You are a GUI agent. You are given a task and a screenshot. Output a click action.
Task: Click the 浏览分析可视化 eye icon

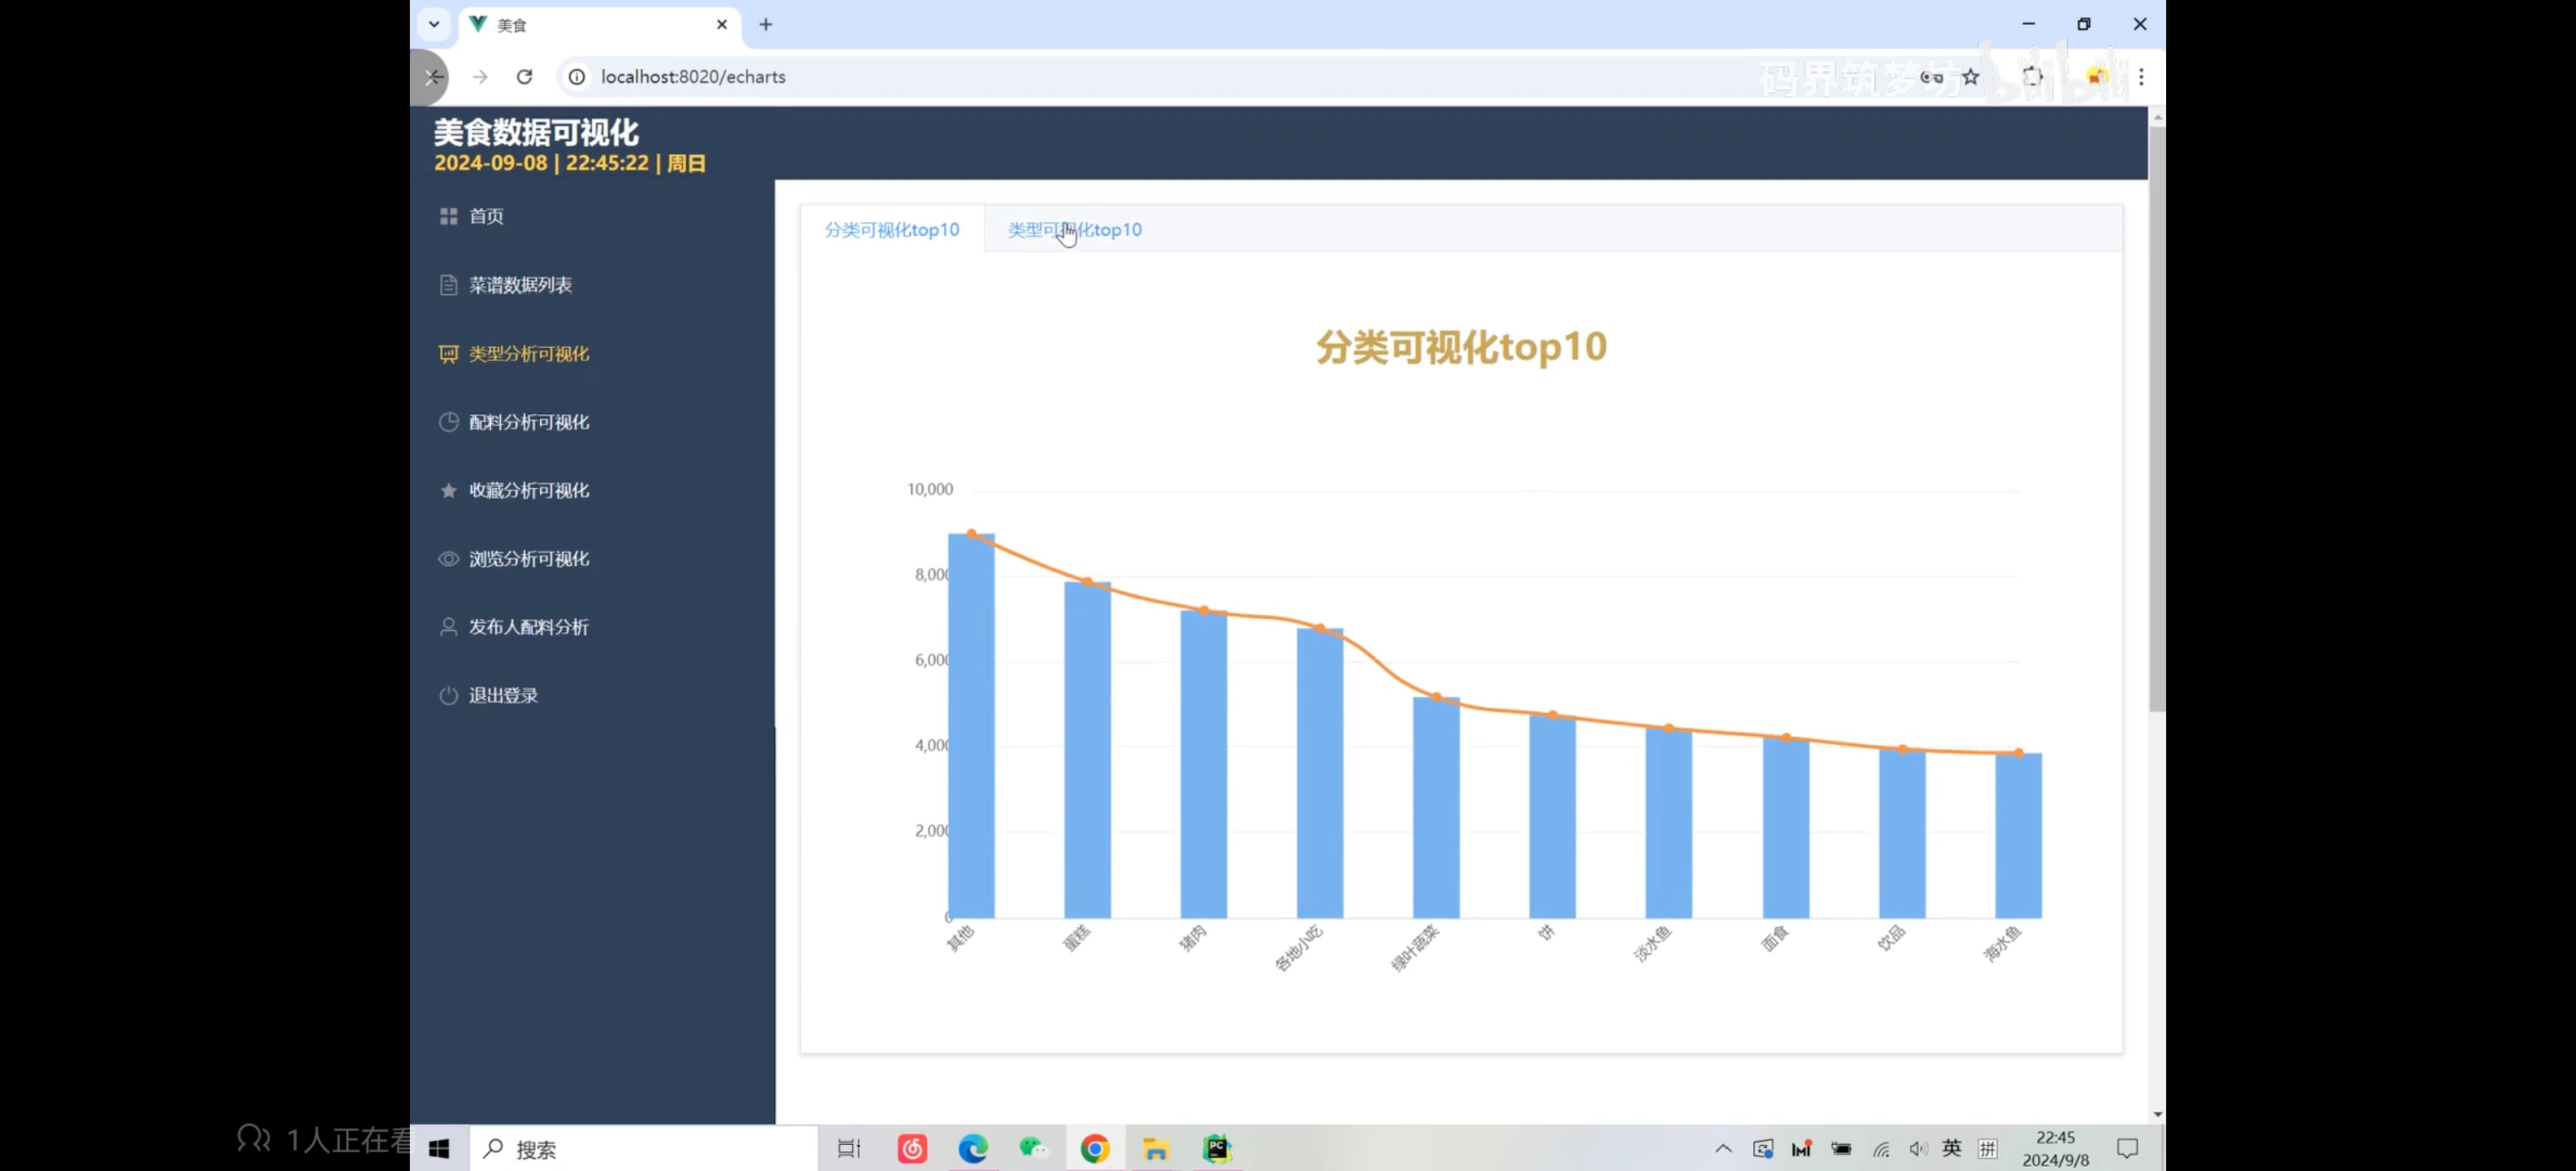pos(448,559)
